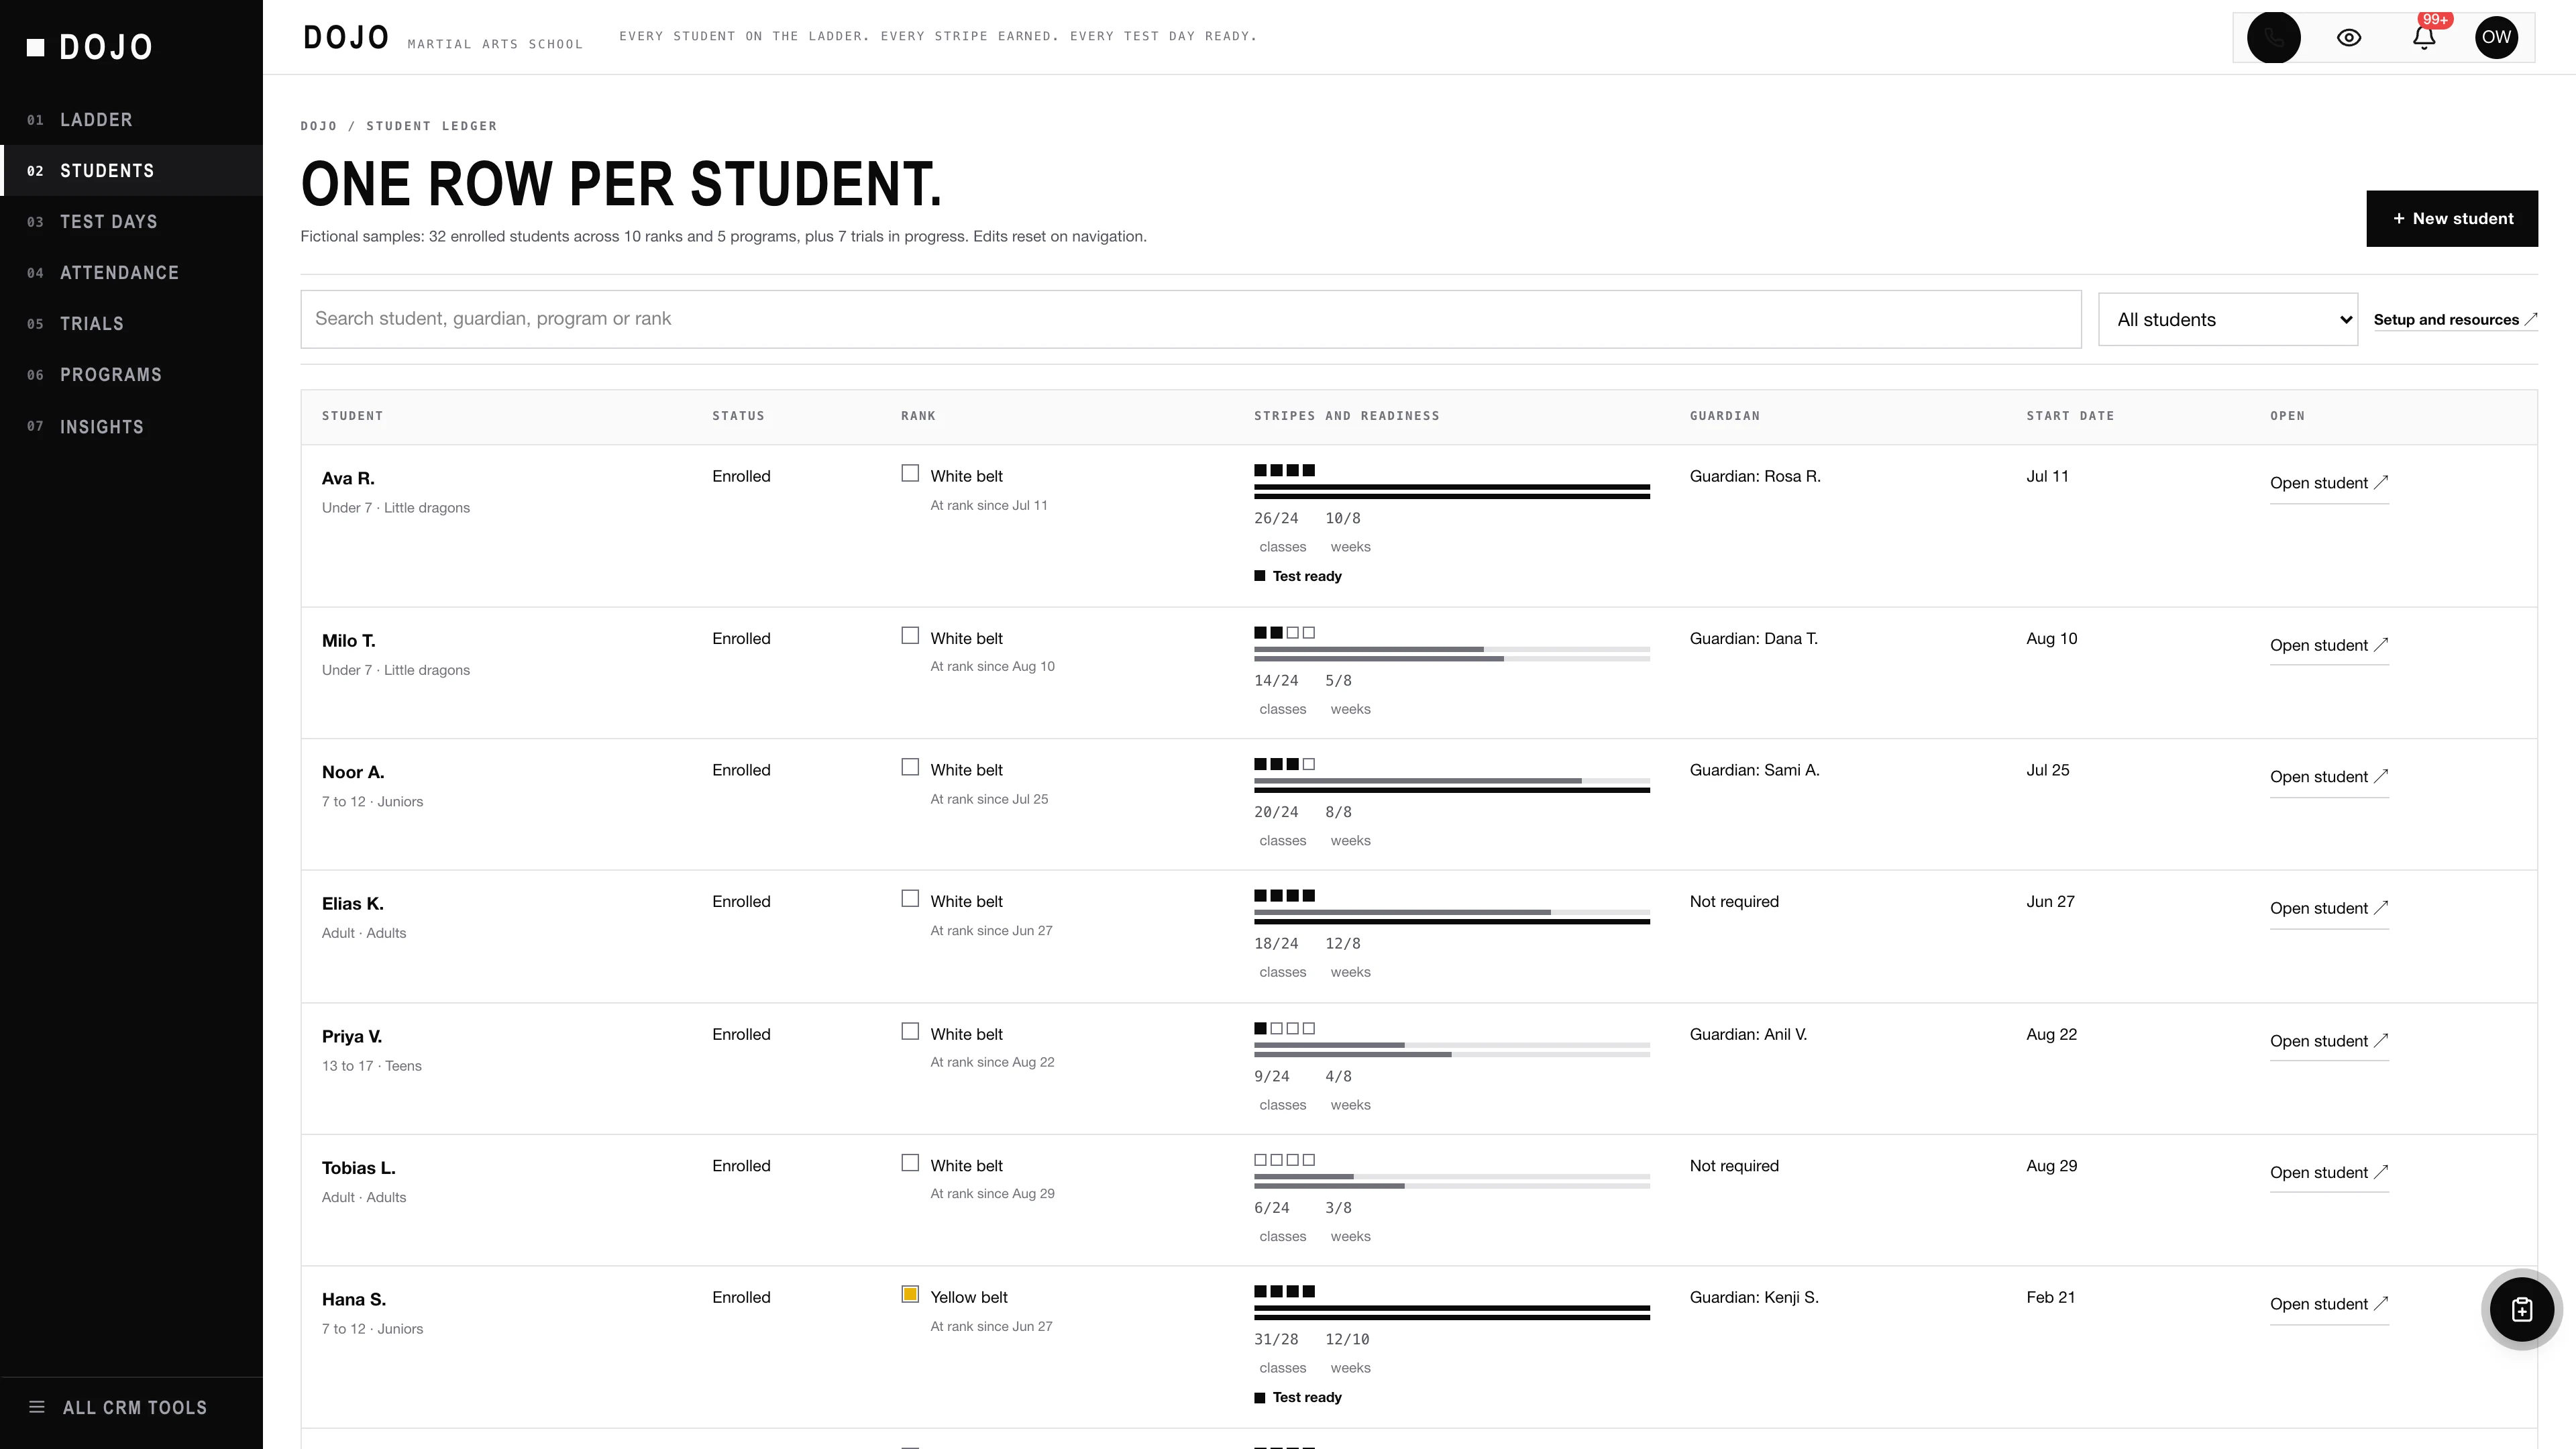Image resolution: width=2576 pixels, height=1449 pixels.
Task: View Insights page
Action: click(131, 426)
